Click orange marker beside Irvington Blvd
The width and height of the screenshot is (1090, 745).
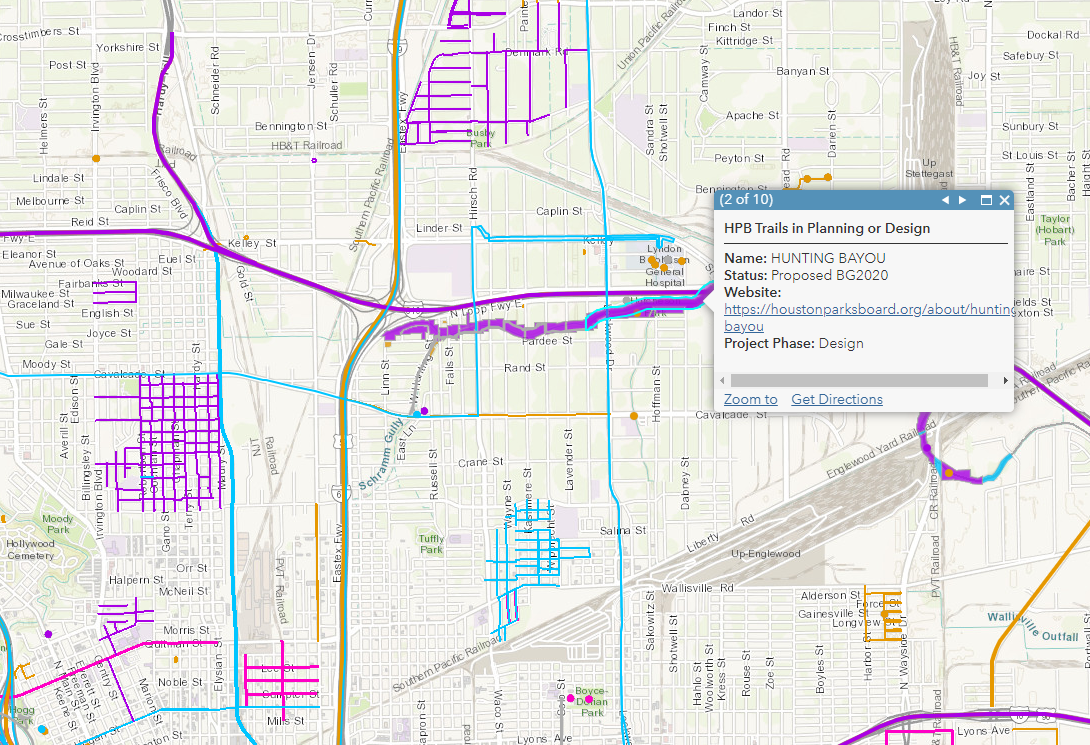point(96,158)
